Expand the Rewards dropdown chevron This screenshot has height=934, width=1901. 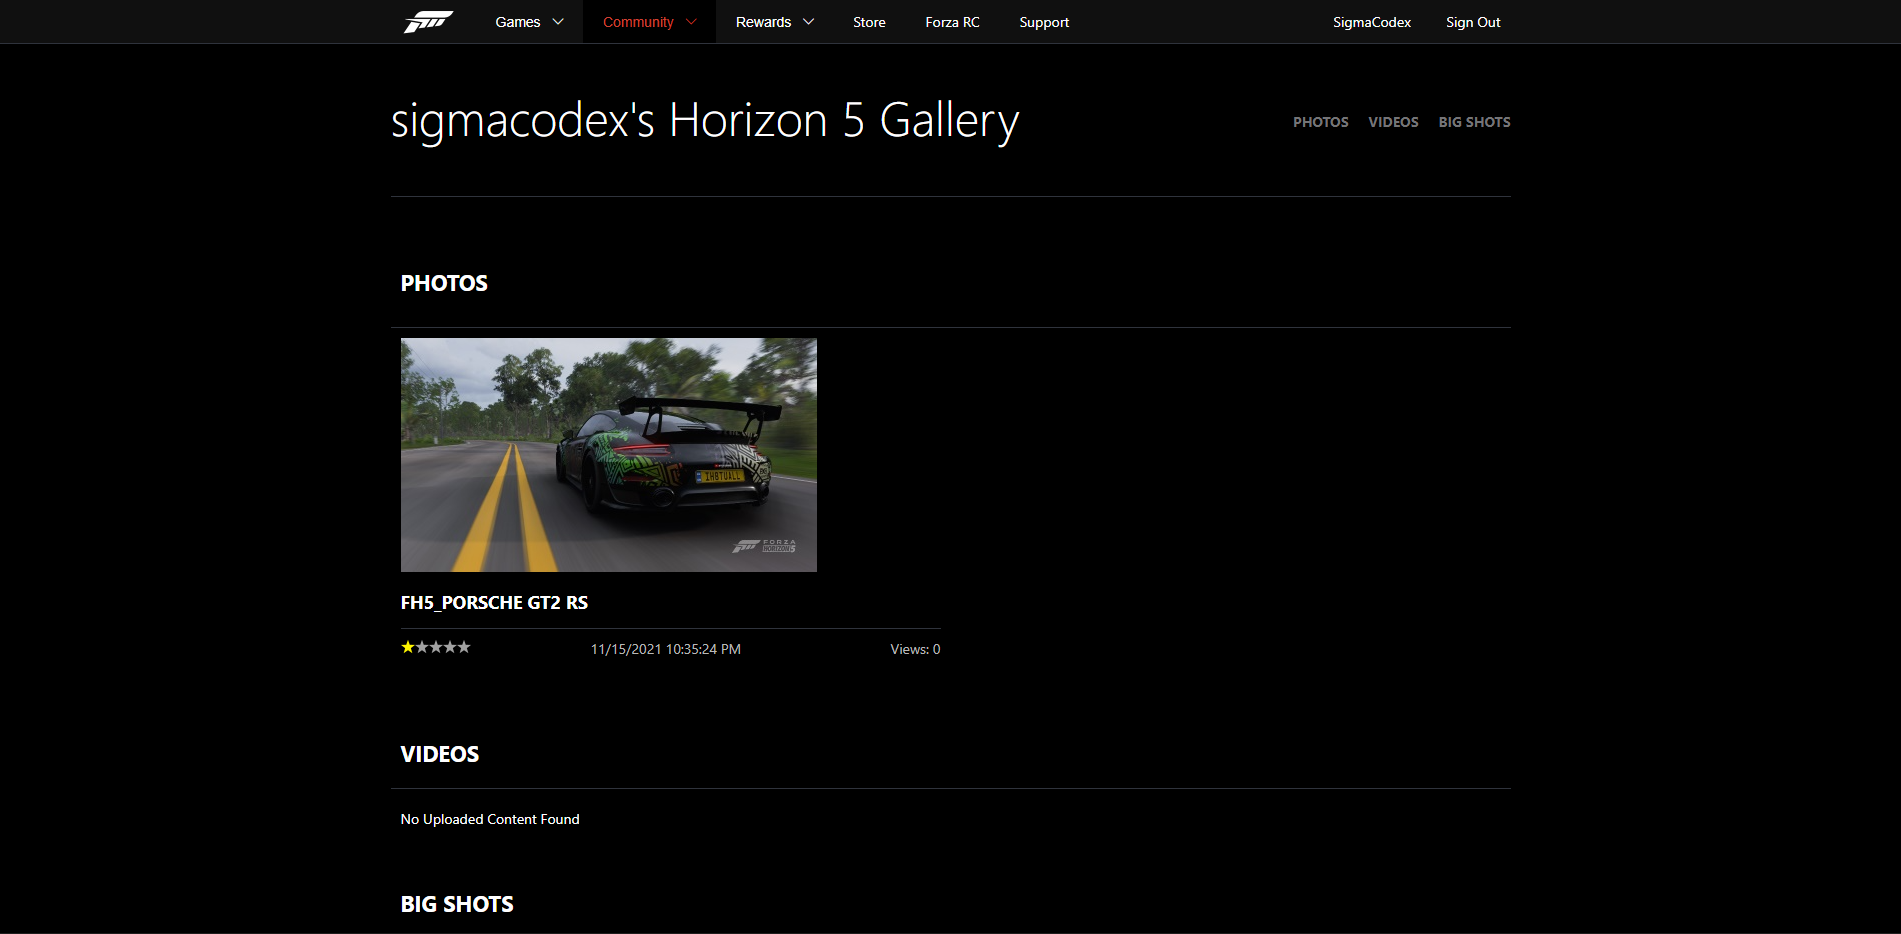click(808, 22)
